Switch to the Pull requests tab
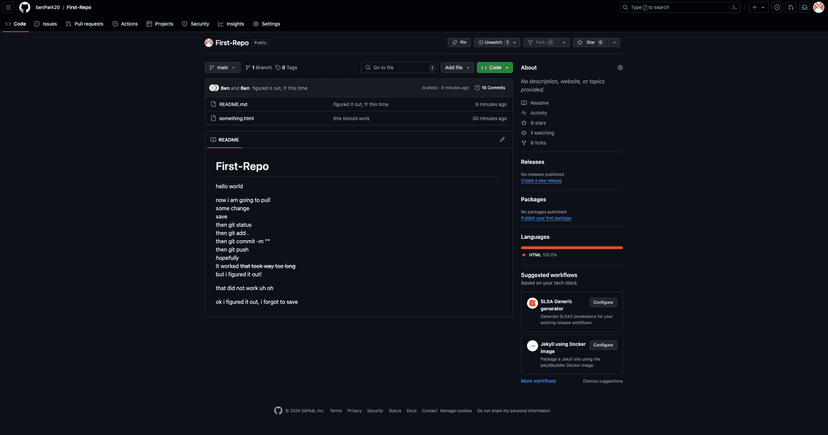828x435 pixels. [84, 24]
